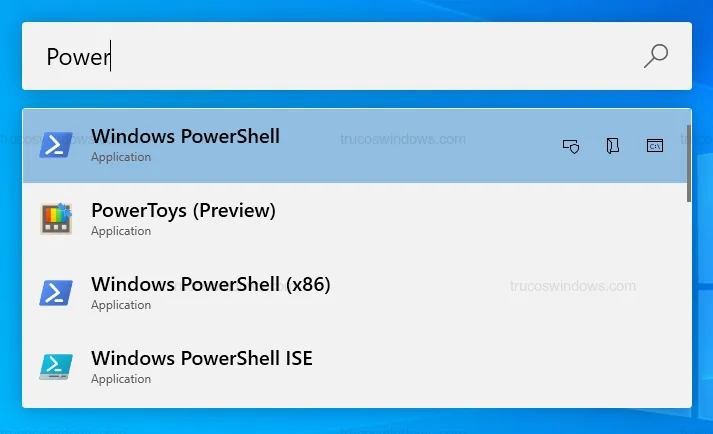713x434 pixels.
Task: Click "Application" subtitle under first Windows PowerShell
Action: [x=121, y=157]
